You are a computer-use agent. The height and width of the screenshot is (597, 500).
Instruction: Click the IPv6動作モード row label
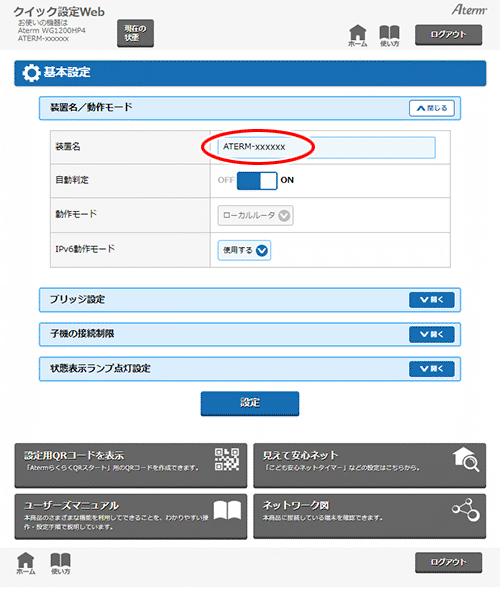click(85, 249)
